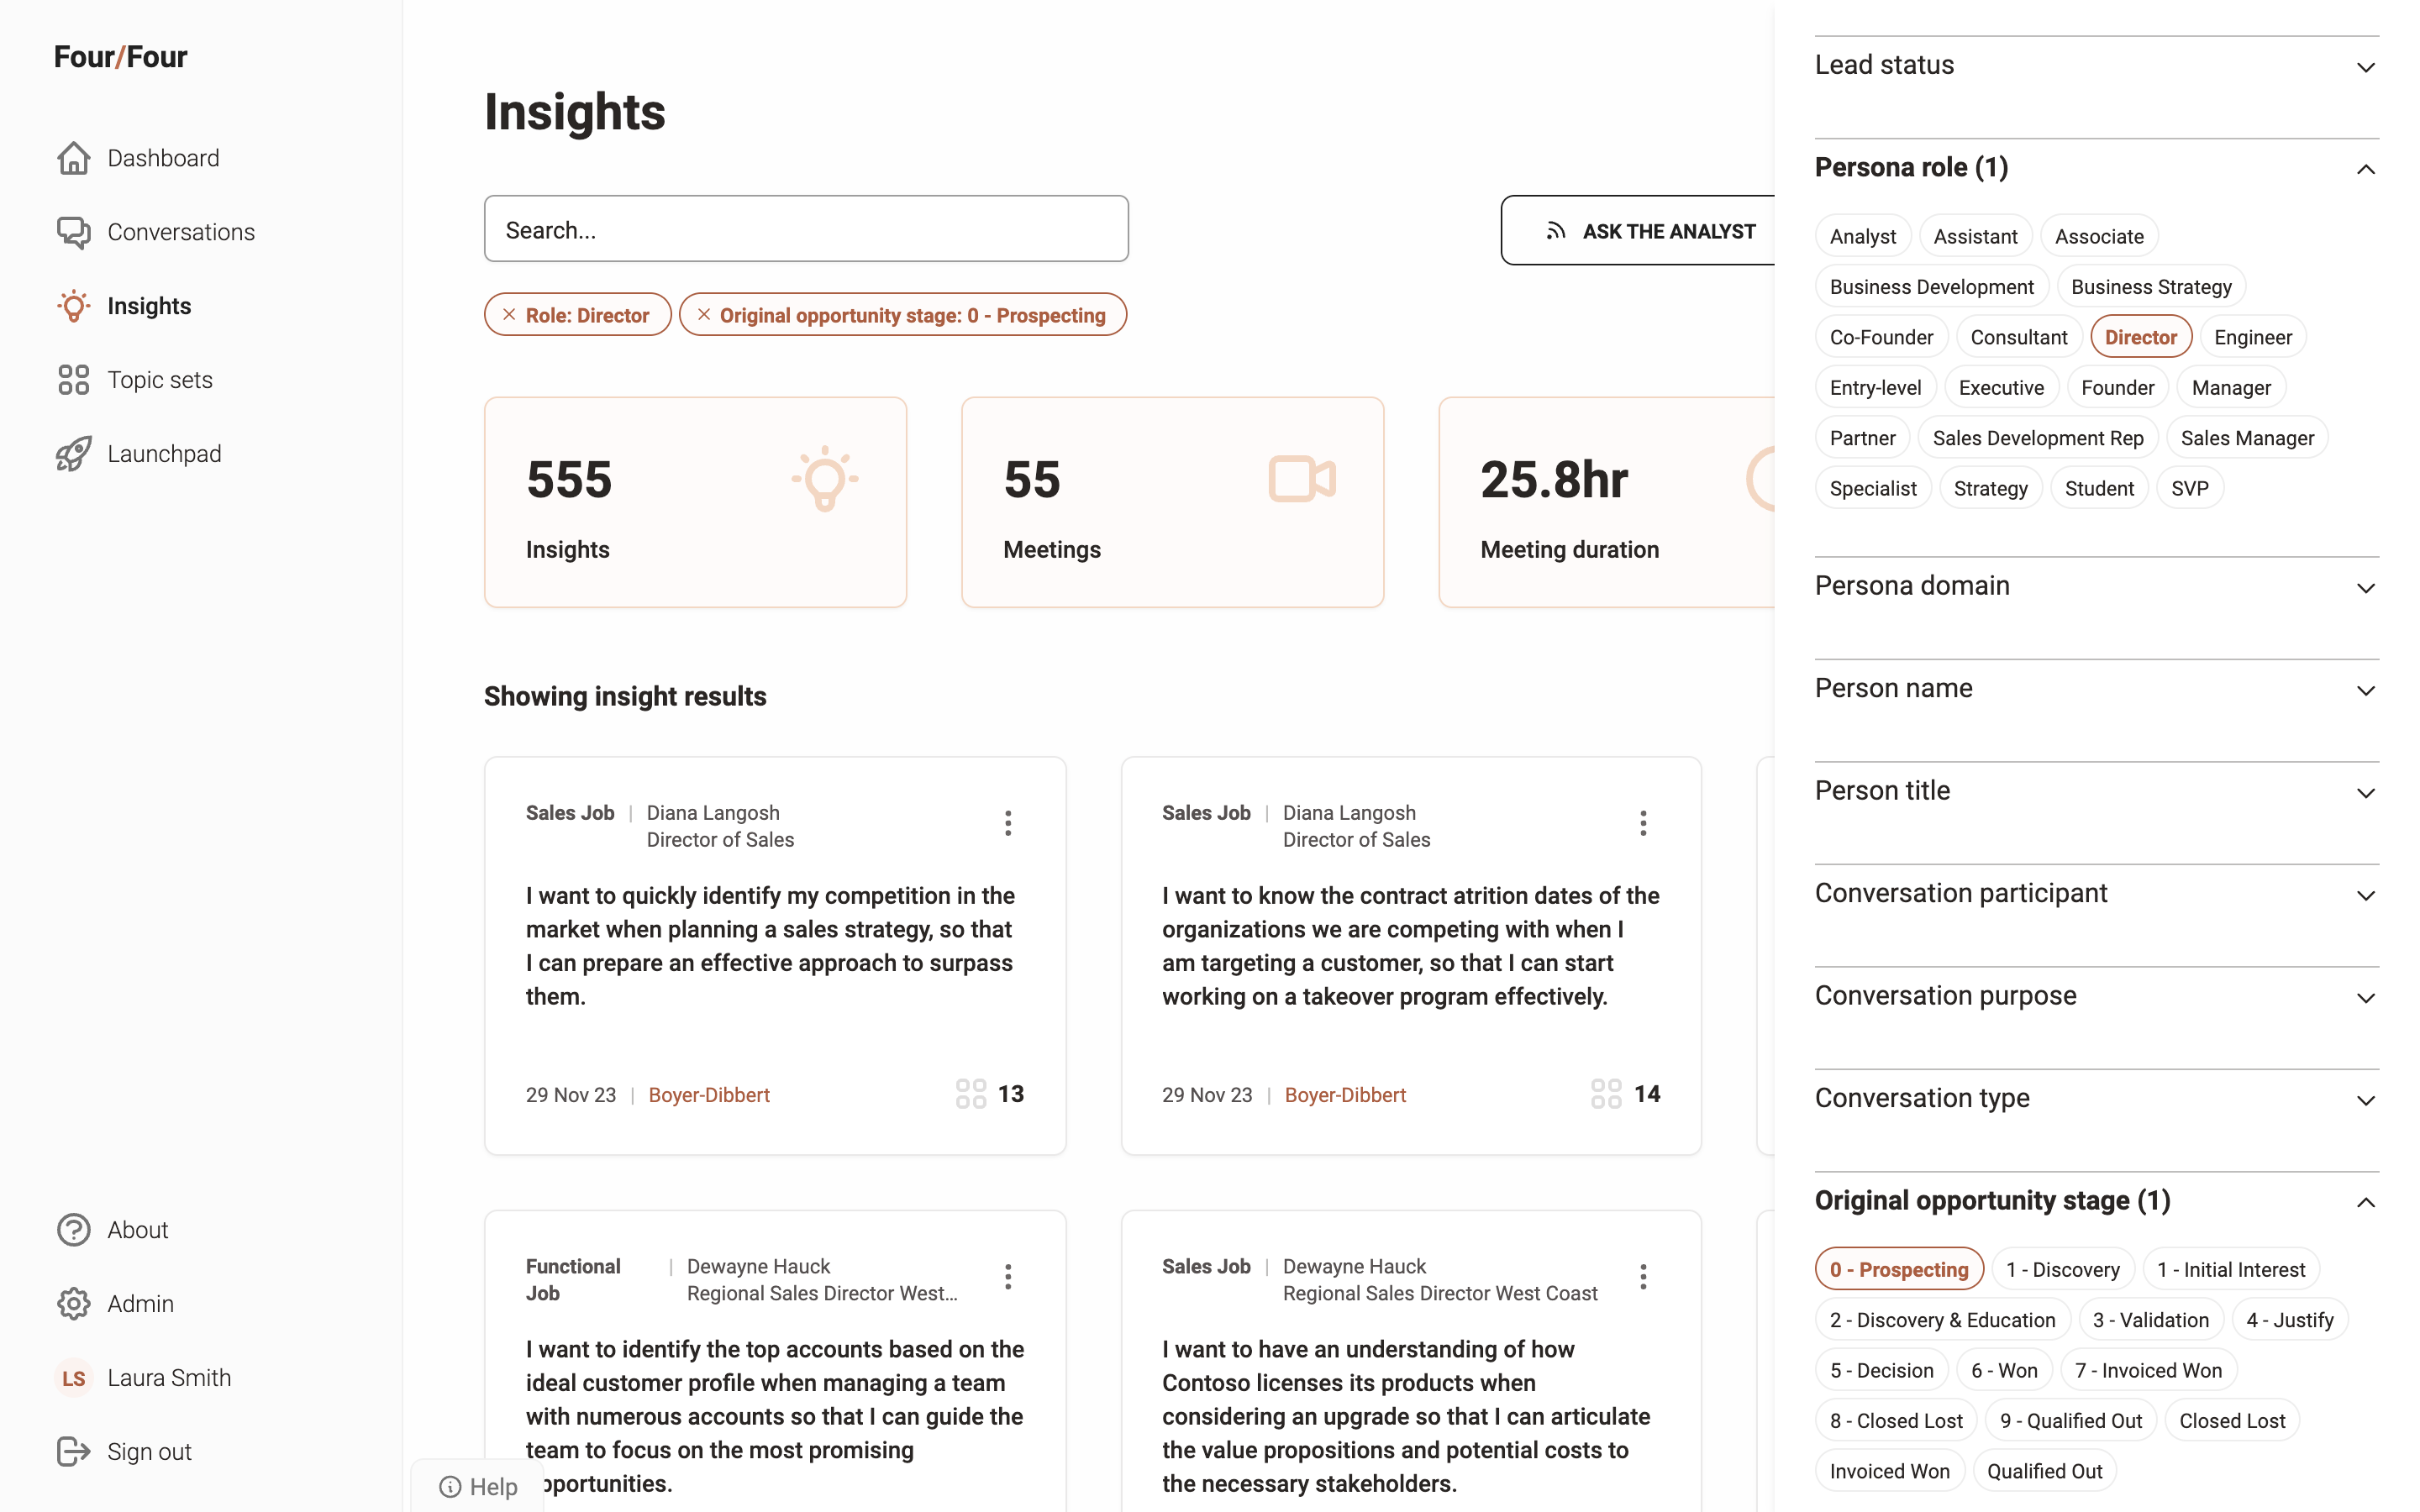2420x1512 pixels.
Task: Click the Conversations chat bubble icon
Action: click(x=74, y=232)
